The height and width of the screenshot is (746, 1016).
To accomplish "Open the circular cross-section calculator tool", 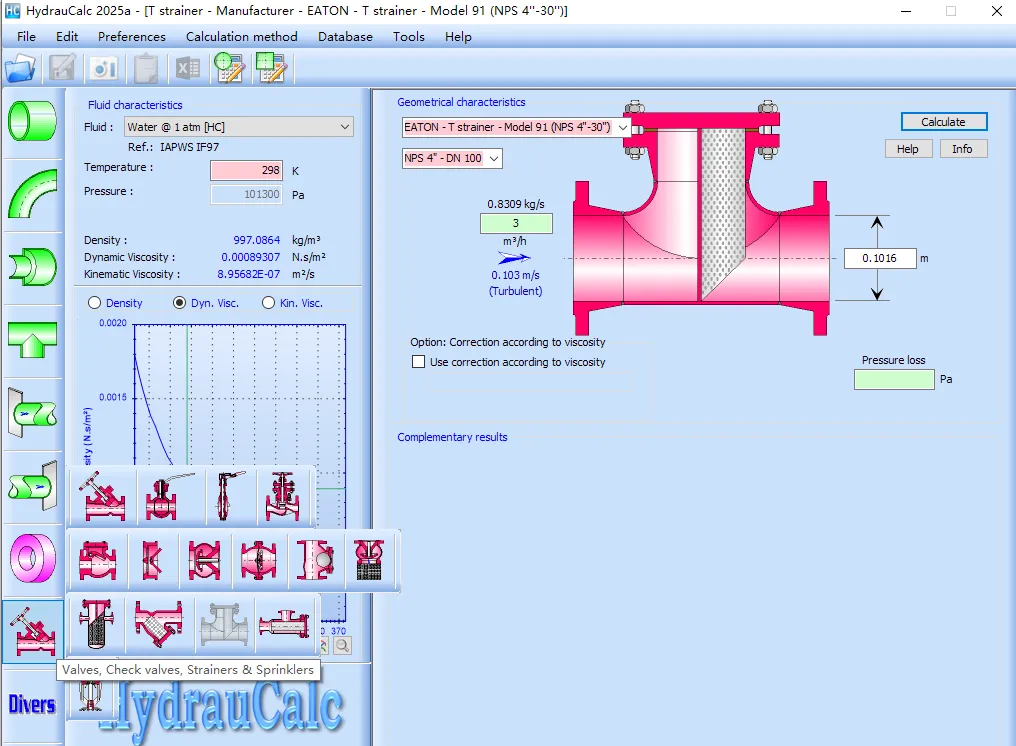I will pyautogui.click(x=229, y=68).
